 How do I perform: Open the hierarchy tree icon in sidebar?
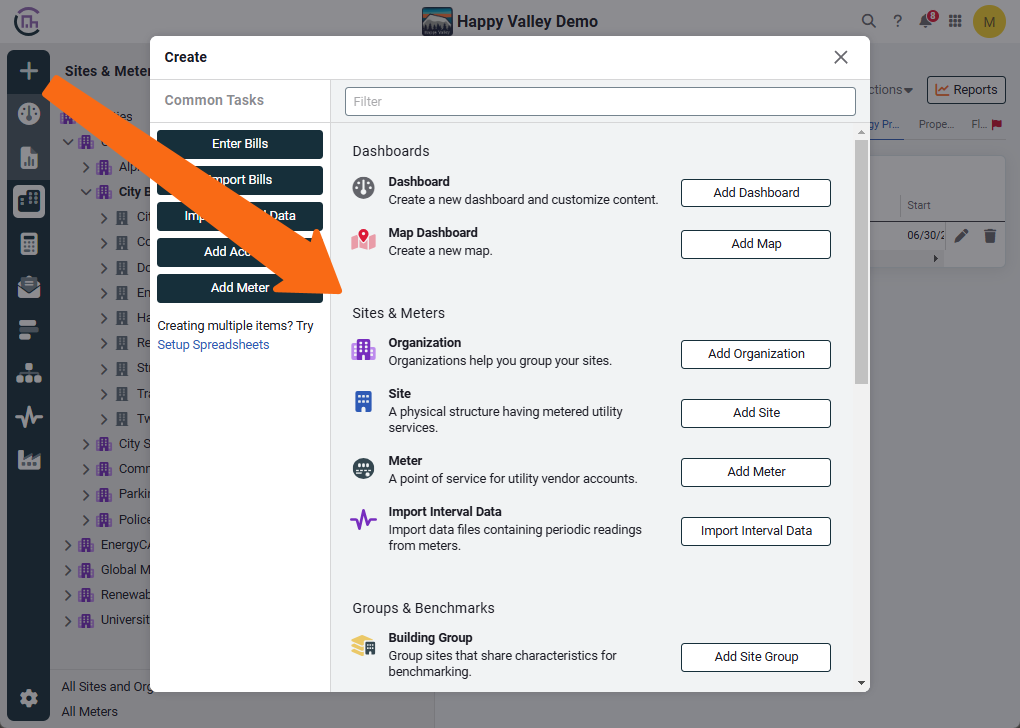(x=29, y=373)
